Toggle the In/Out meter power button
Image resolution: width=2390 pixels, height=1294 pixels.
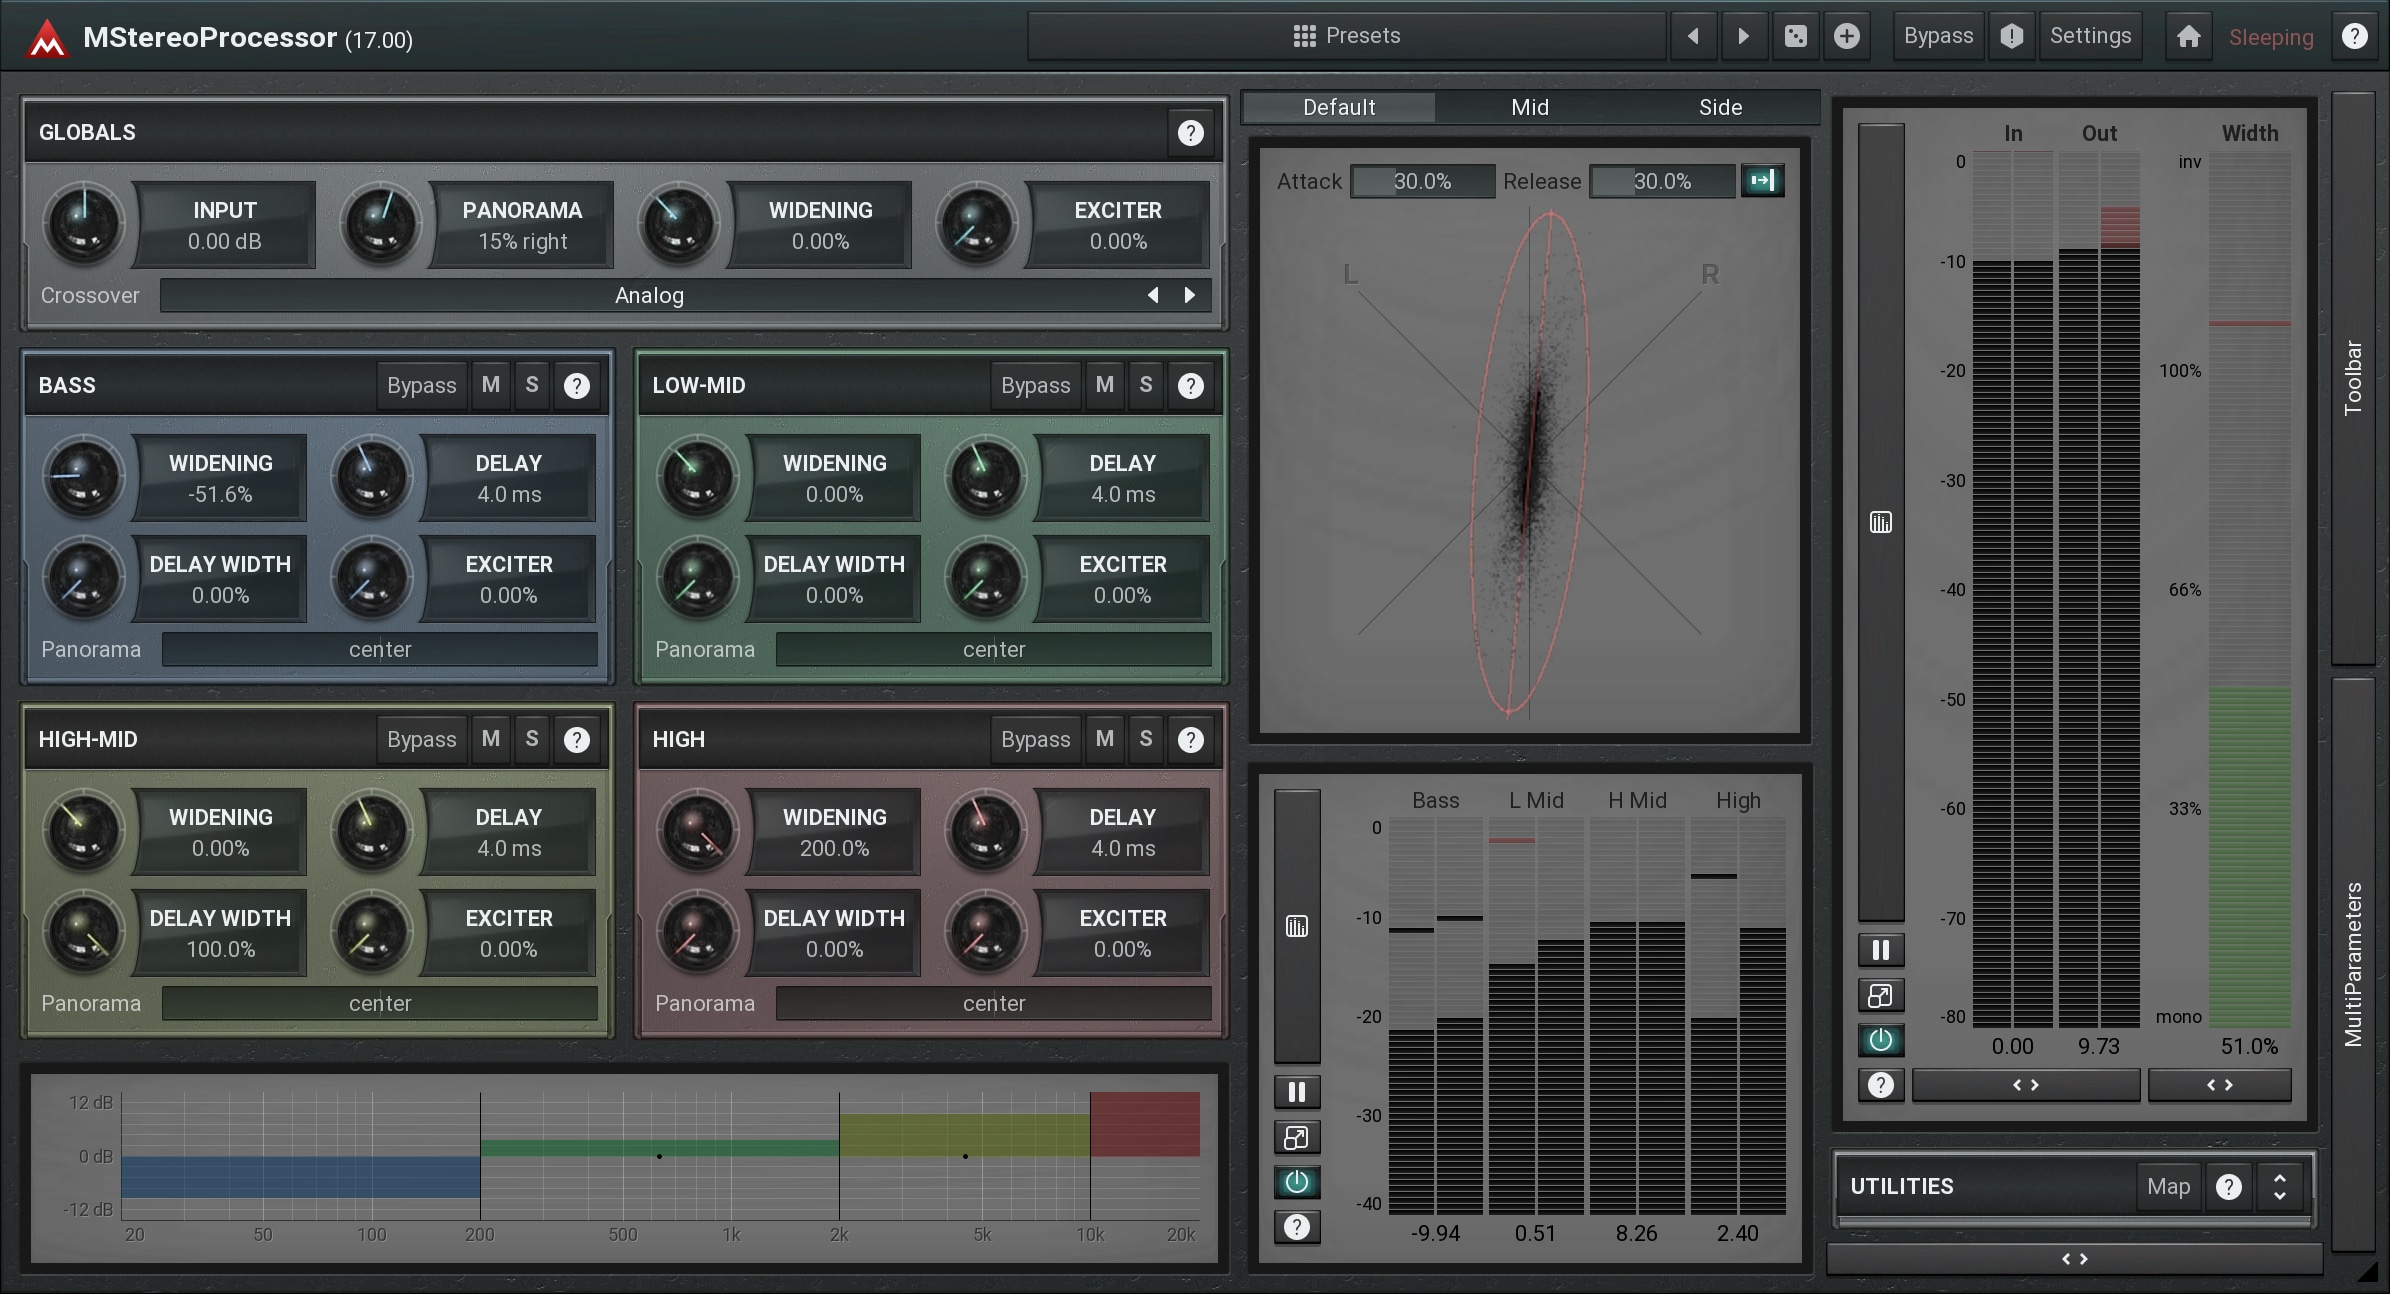[1880, 1040]
